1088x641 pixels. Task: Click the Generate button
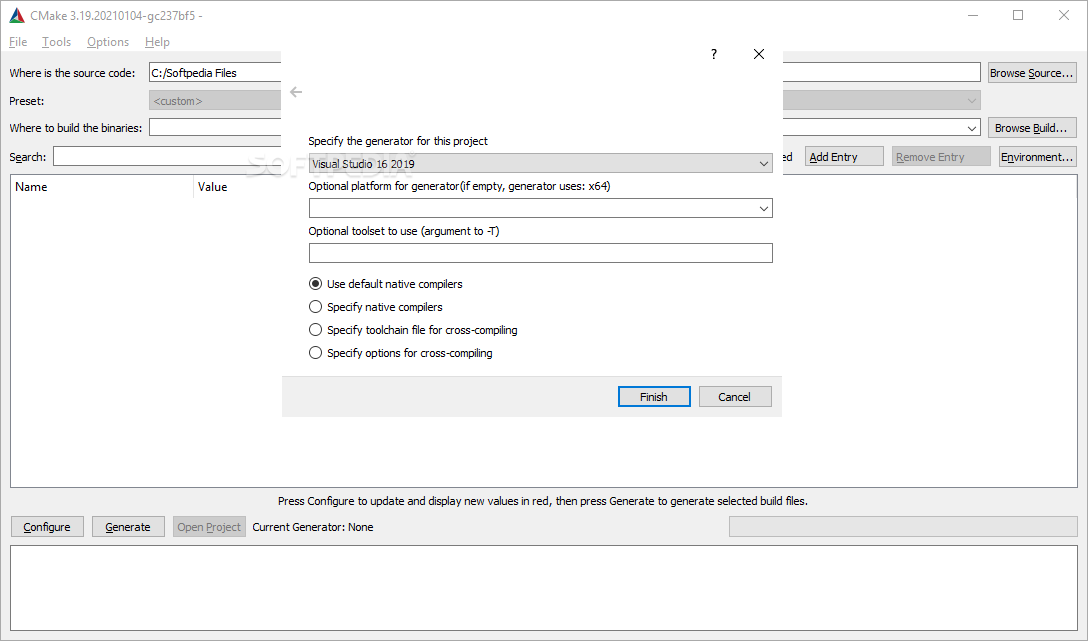coord(128,527)
